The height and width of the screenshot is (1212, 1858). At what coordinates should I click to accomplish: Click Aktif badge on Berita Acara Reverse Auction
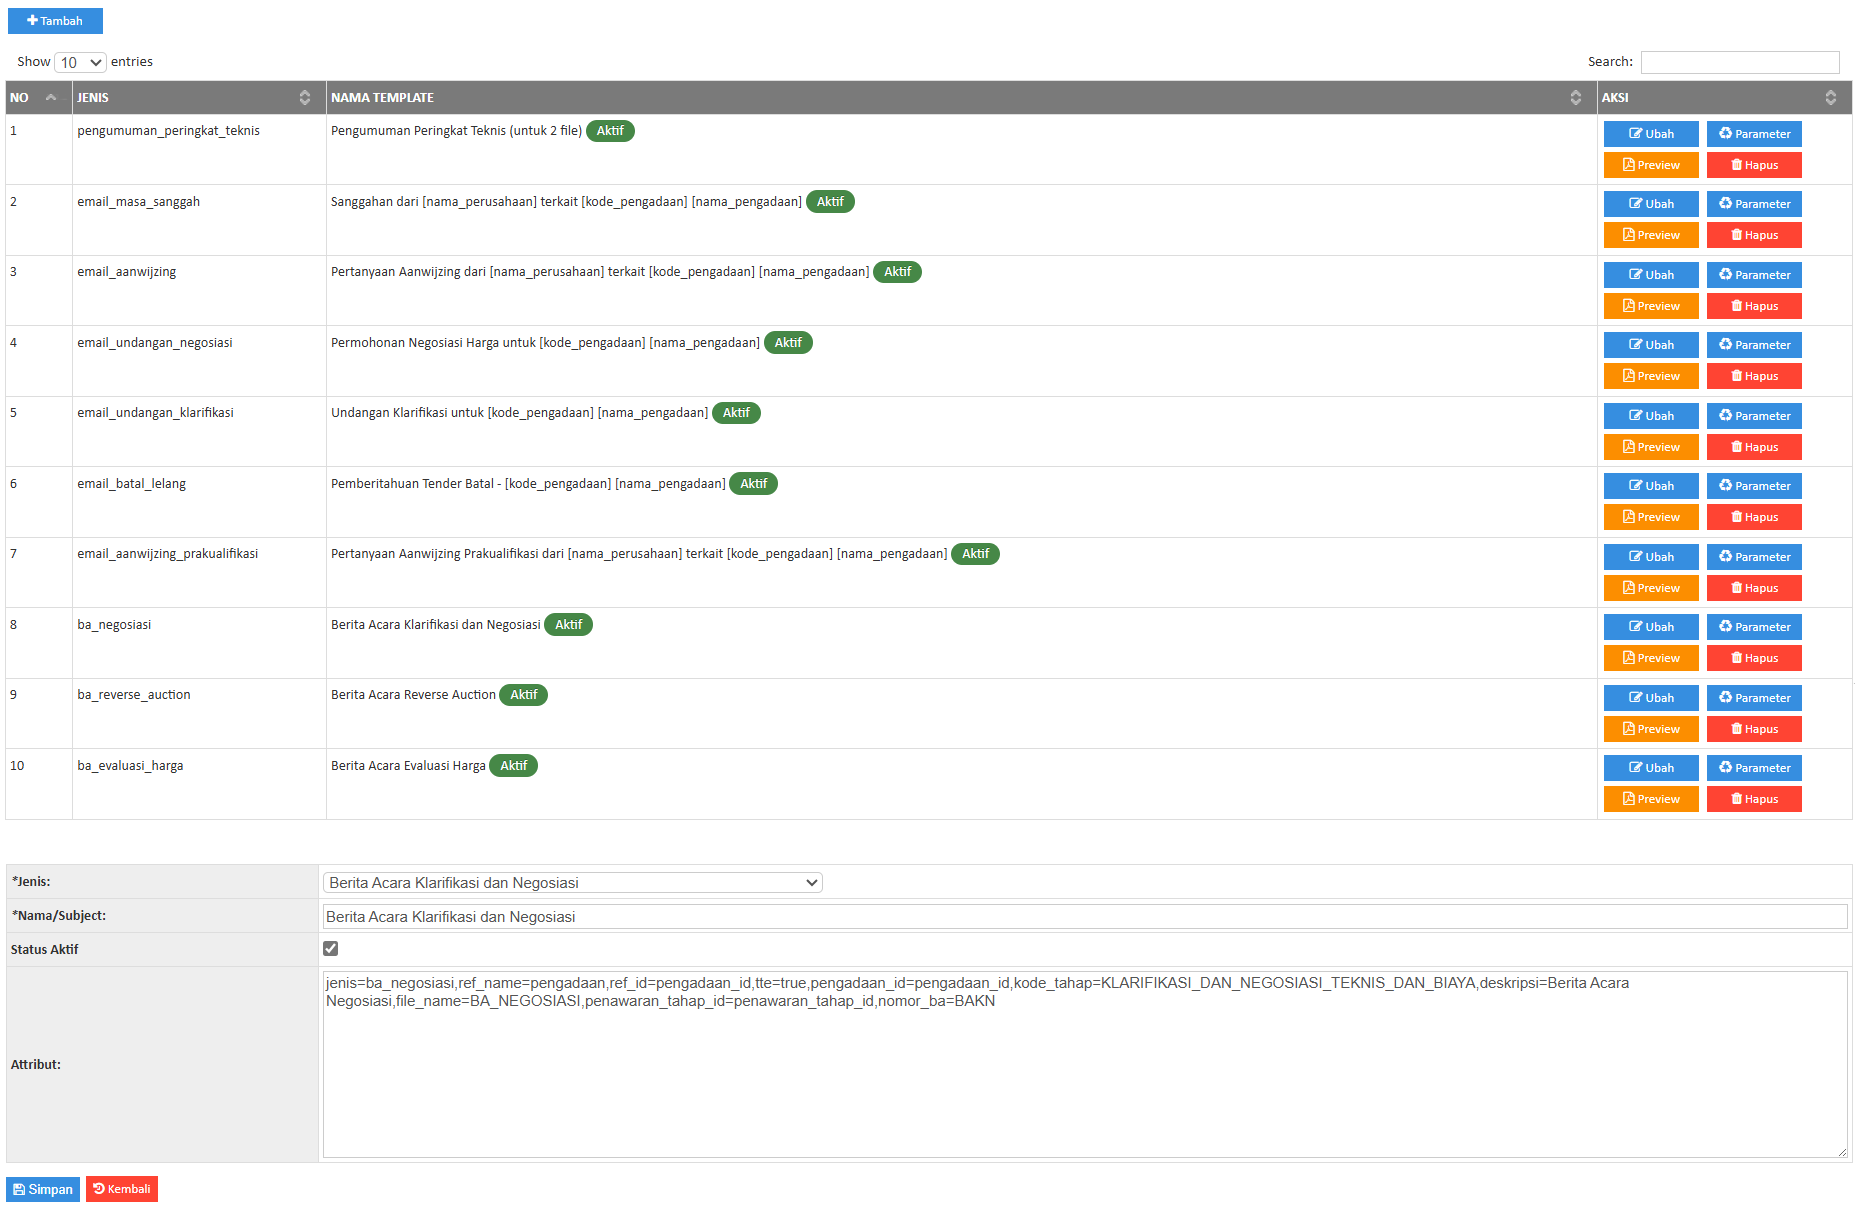(523, 695)
